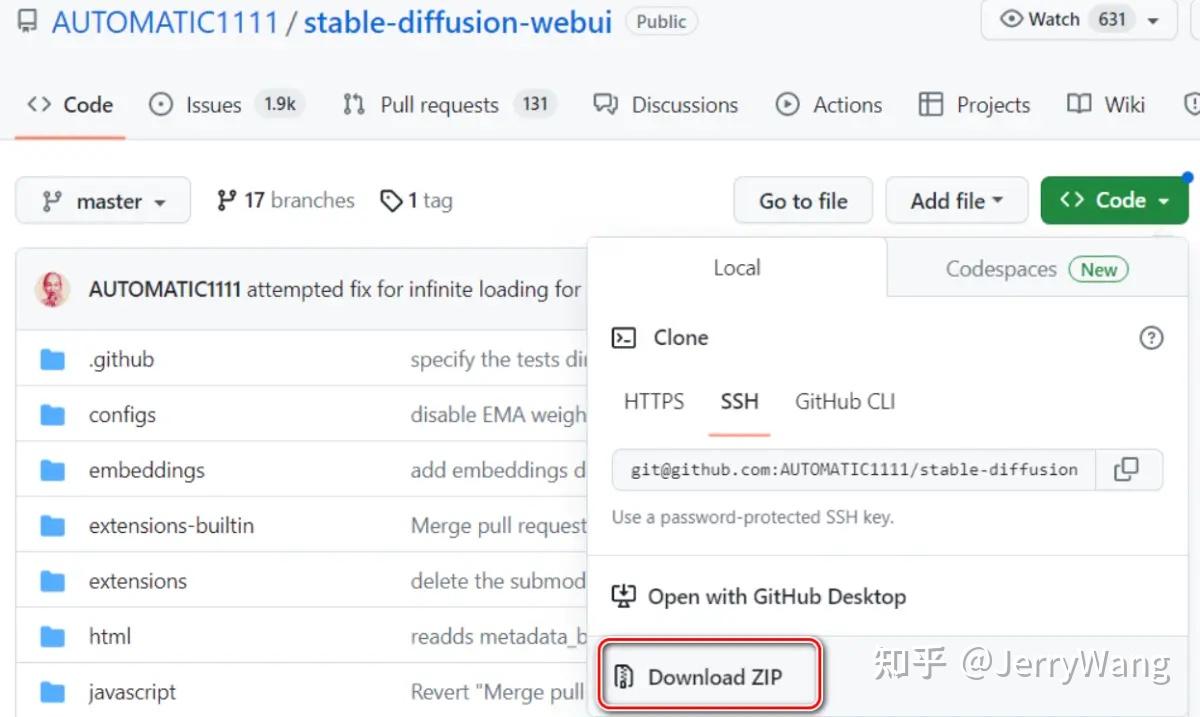Open the Code tab
1200x717 pixels.
[x=70, y=105]
